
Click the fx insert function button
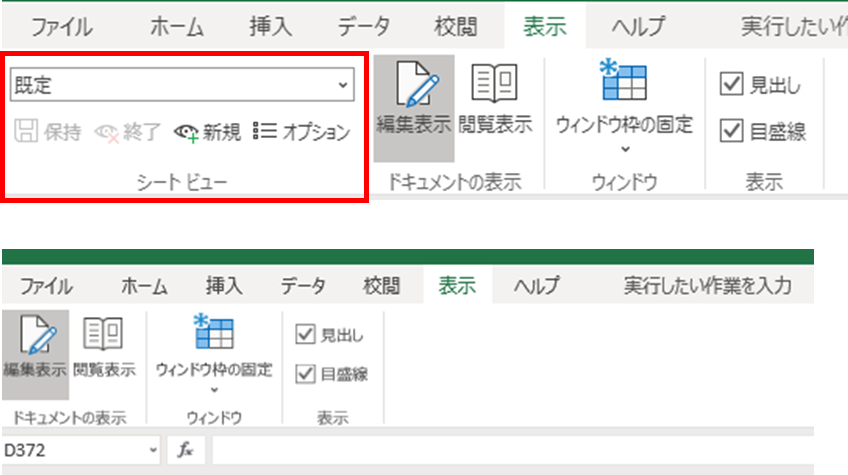click(186, 450)
